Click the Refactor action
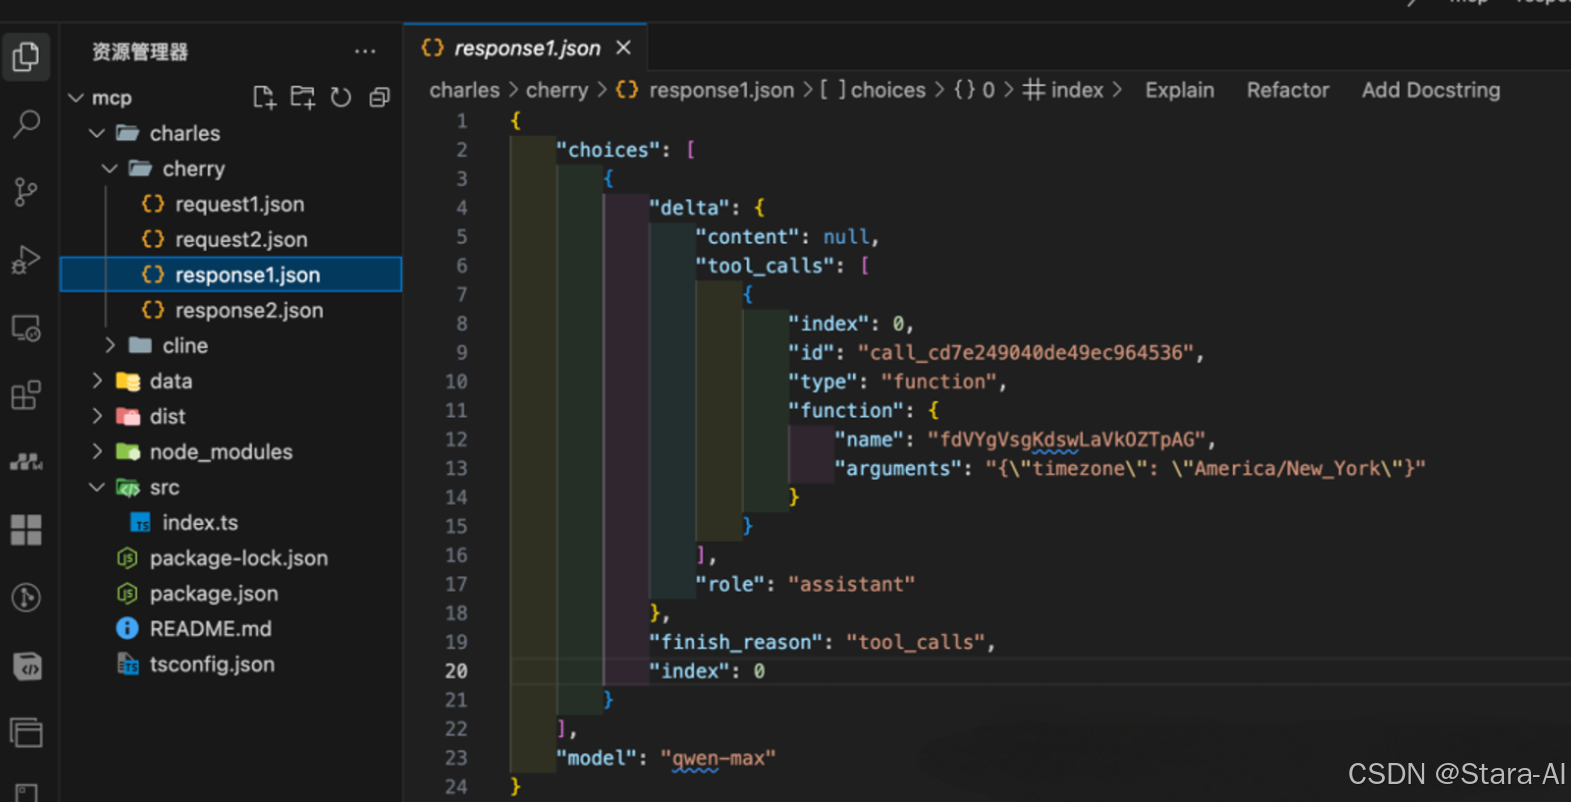Screen dimensions: 1571x802 (x=1288, y=90)
